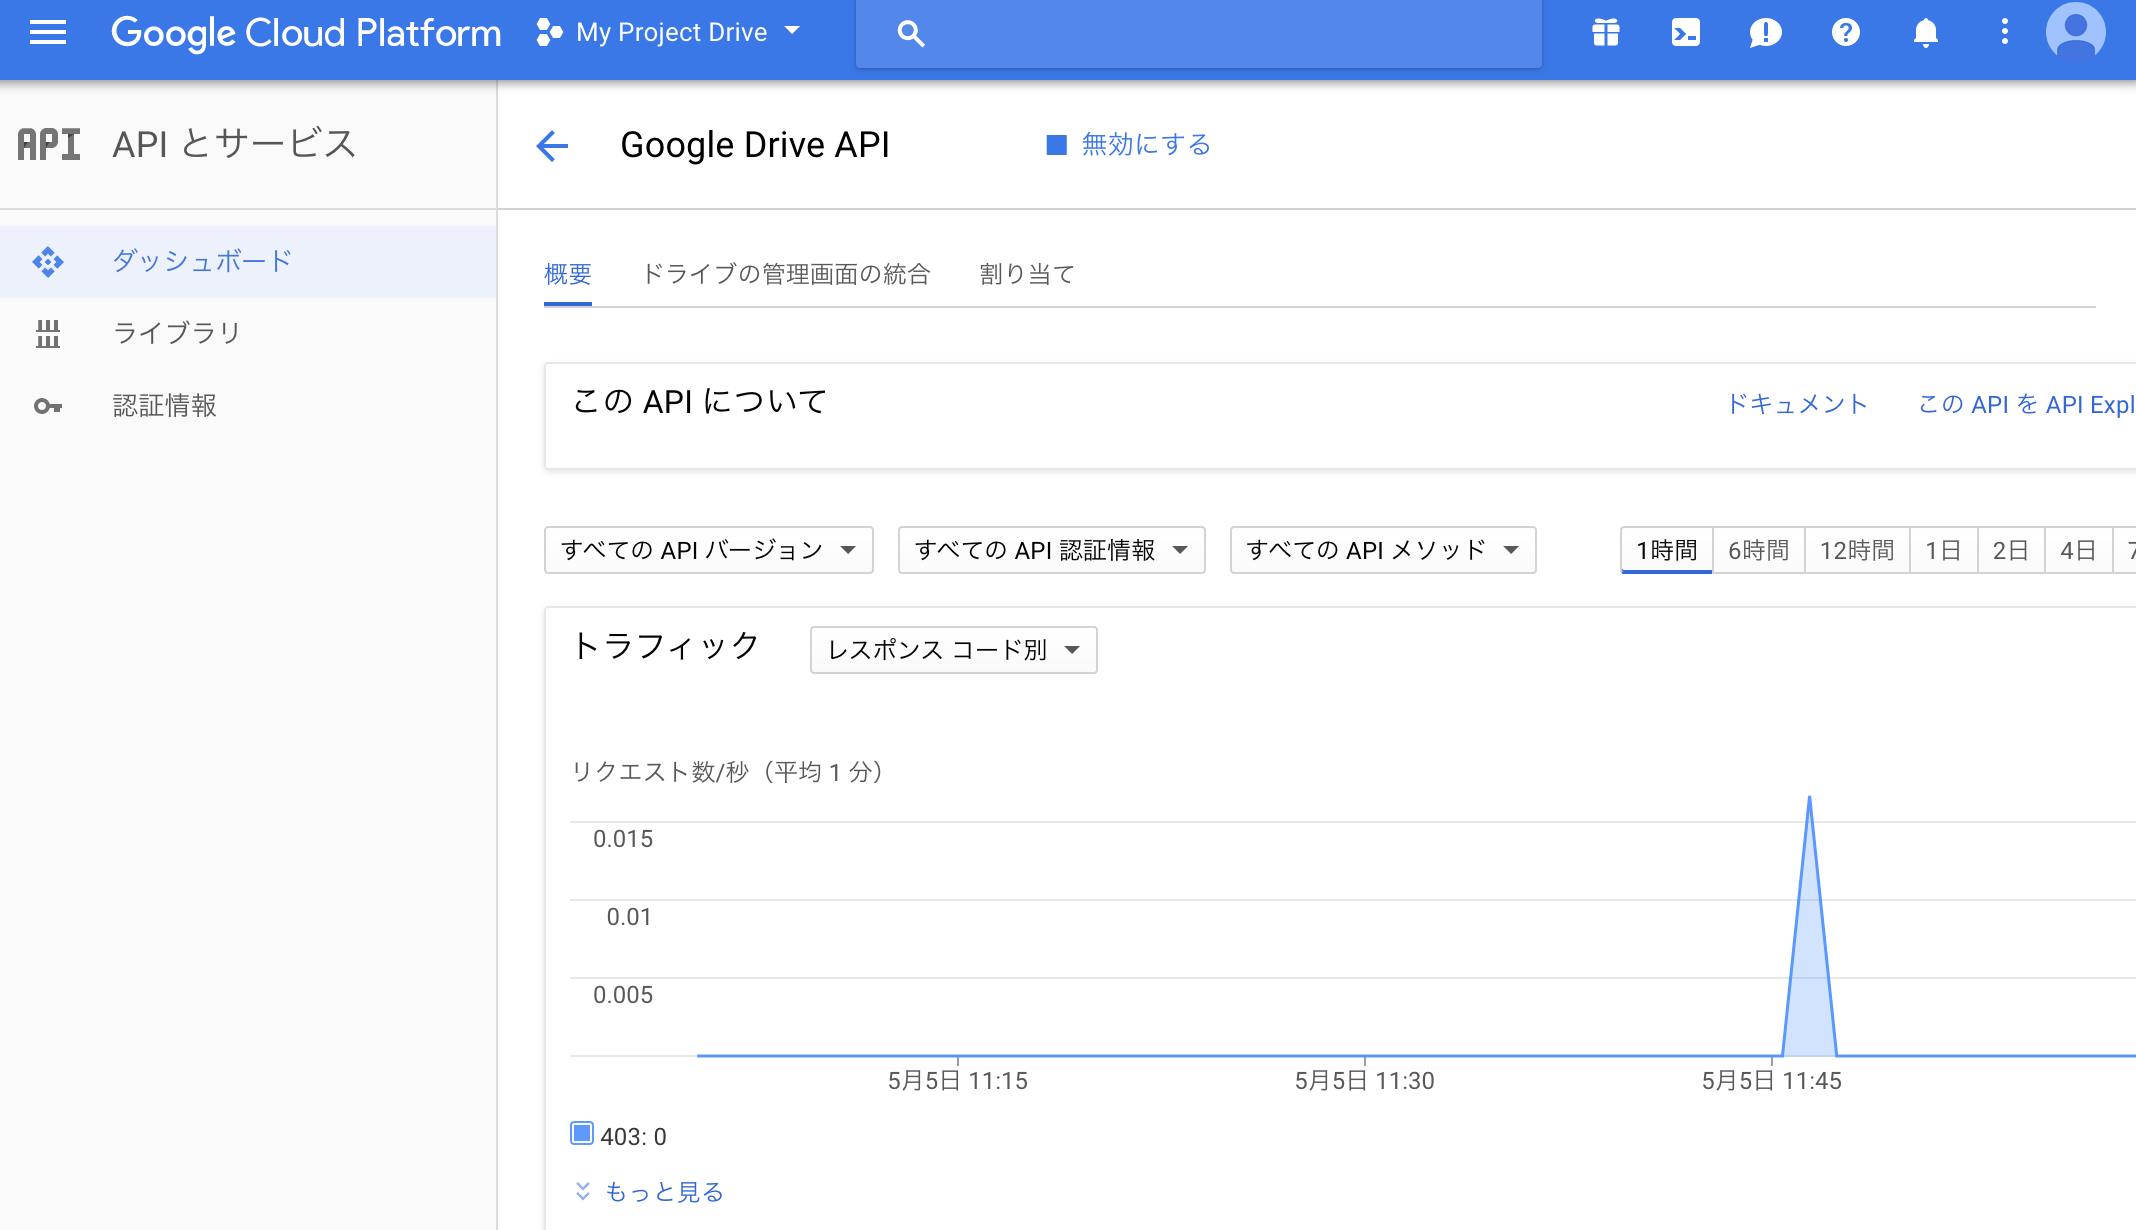Switch to the 割り当て tab

tap(1026, 274)
